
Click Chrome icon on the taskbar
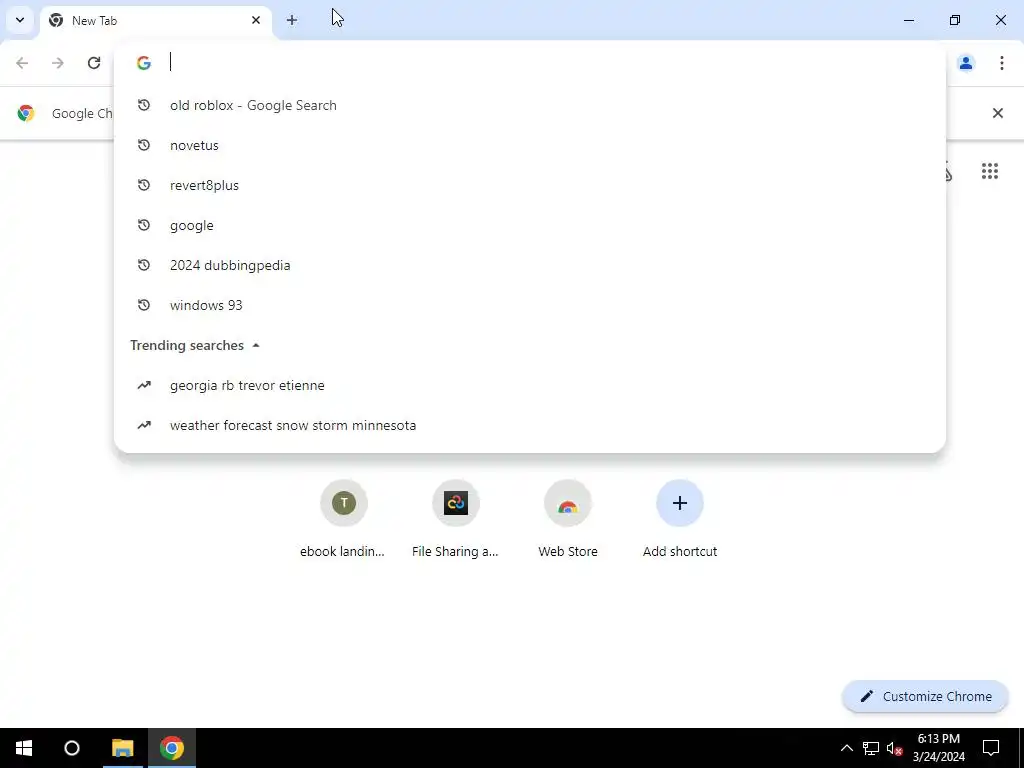coord(172,748)
